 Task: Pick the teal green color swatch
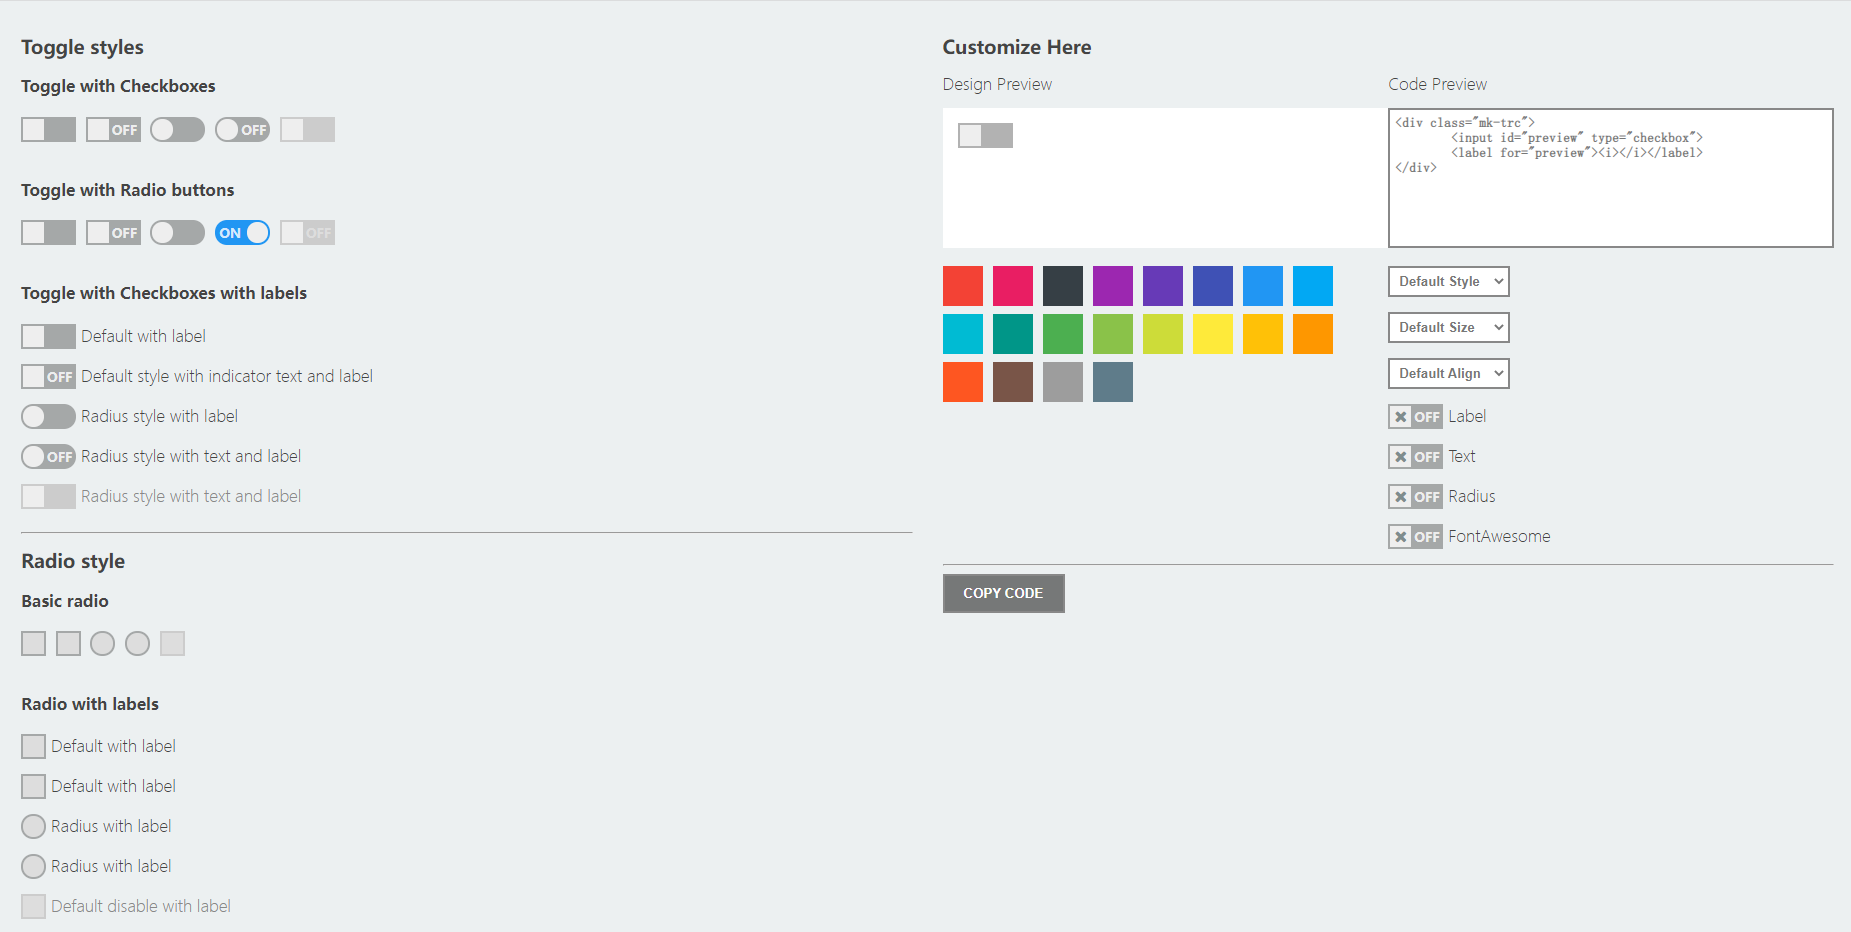(x=1012, y=334)
